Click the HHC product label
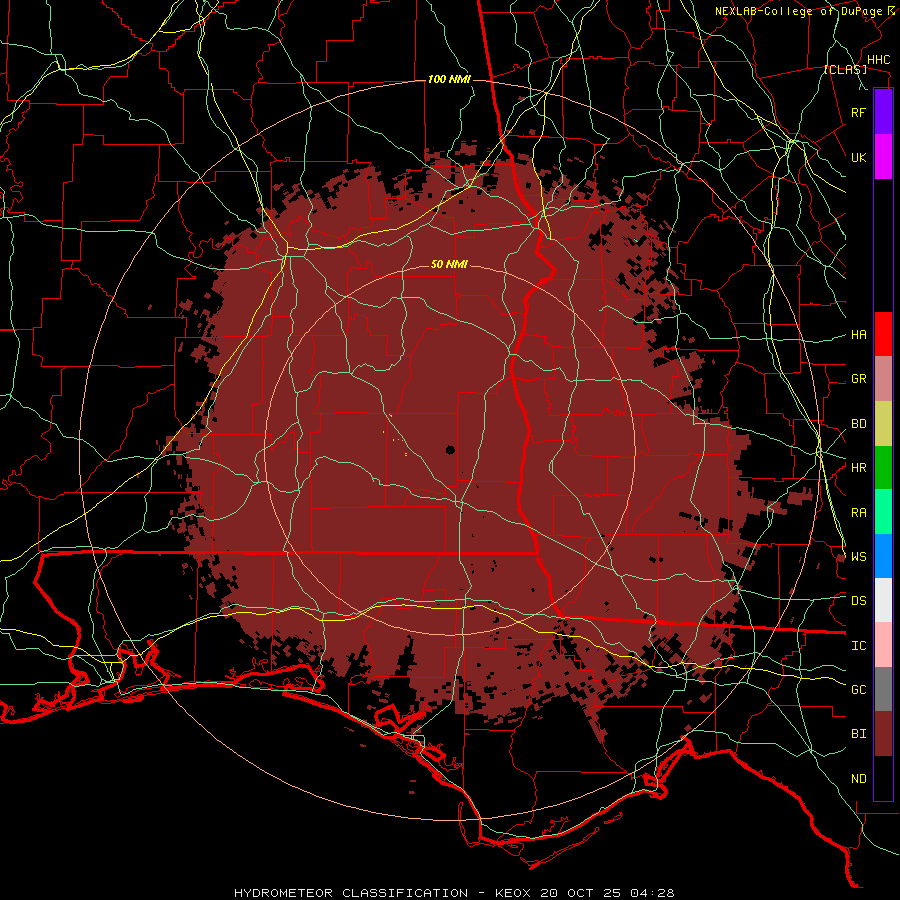900x900 pixels. click(879, 60)
